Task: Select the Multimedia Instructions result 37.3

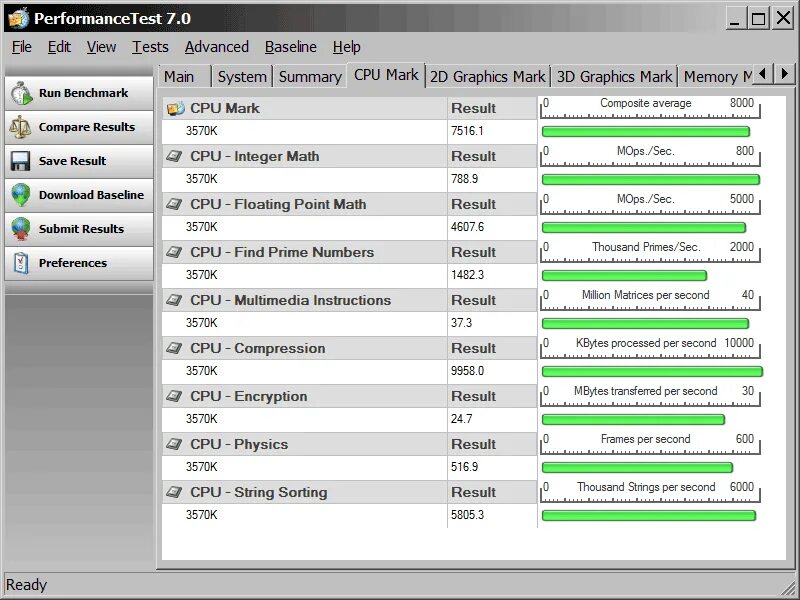Action: pos(461,323)
